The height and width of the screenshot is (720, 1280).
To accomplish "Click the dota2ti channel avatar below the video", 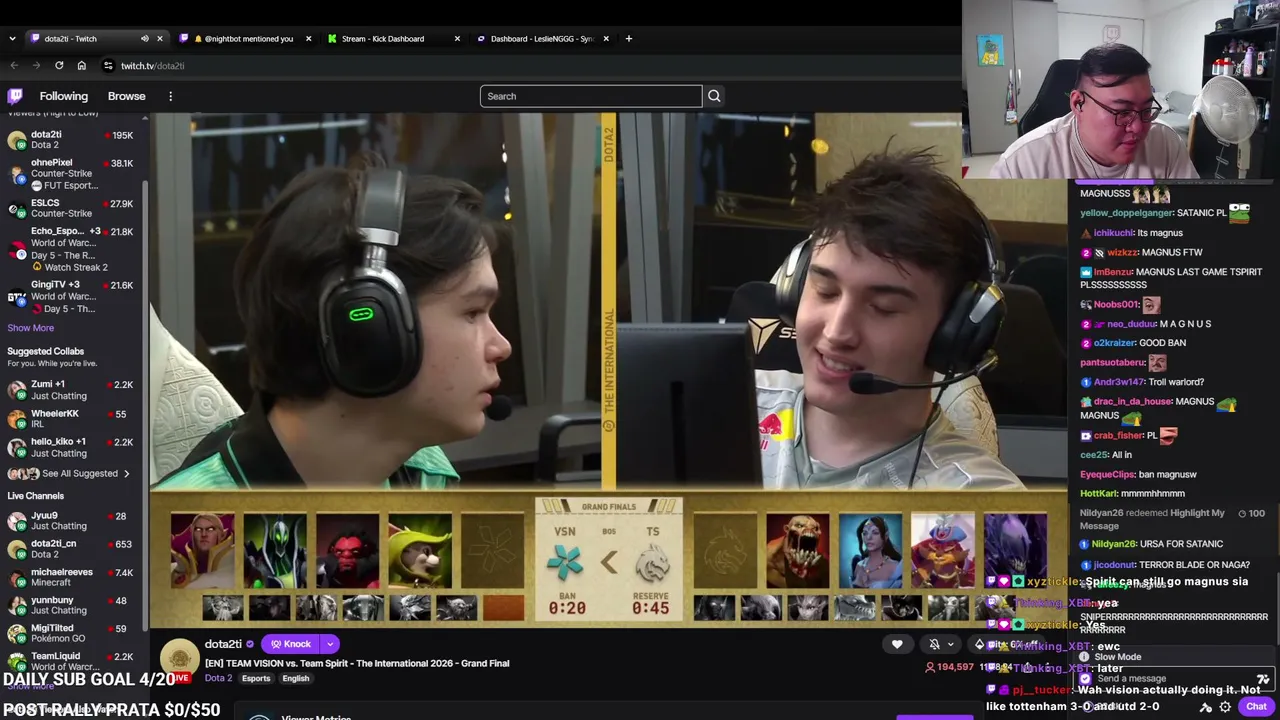I will [x=180, y=658].
